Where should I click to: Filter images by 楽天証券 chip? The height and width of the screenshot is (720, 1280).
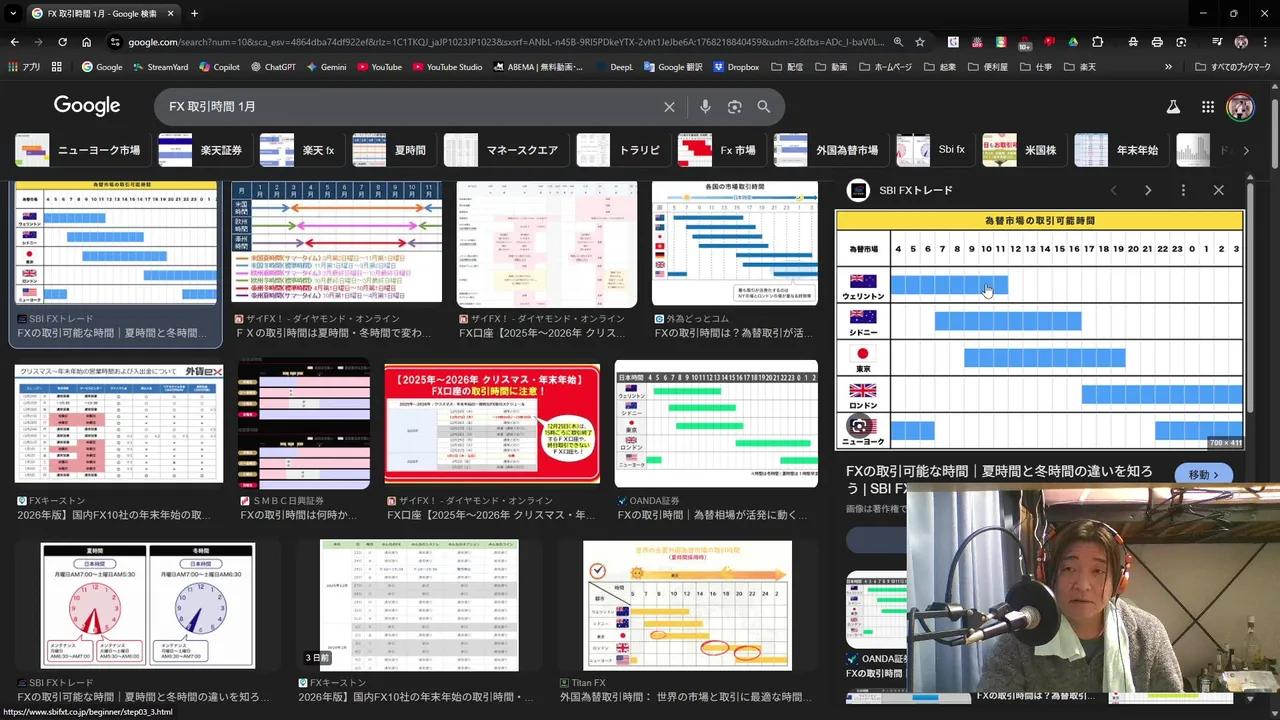coord(203,150)
